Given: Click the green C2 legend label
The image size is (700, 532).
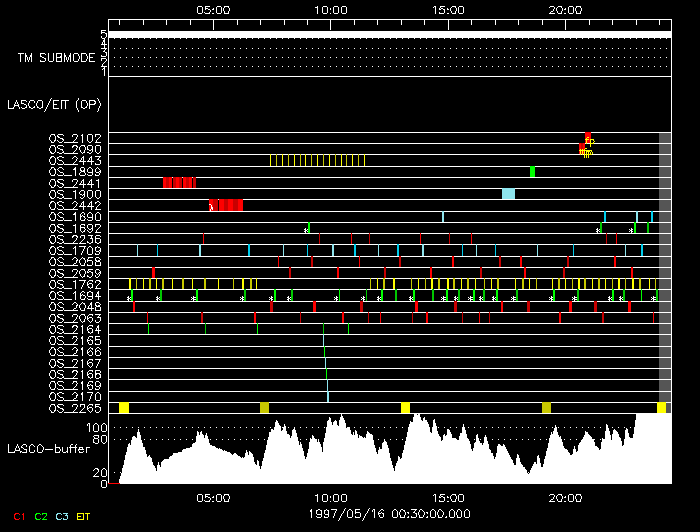Looking at the screenshot, I should click(x=41, y=516).
